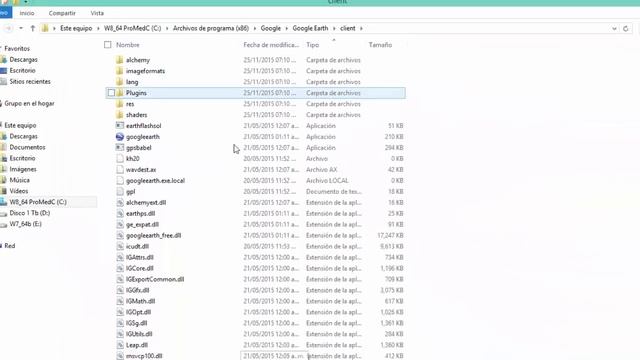Viewport: 640px width, 360px height.
Task: Click the Refresh button in address bar
Action: (626, 29)
